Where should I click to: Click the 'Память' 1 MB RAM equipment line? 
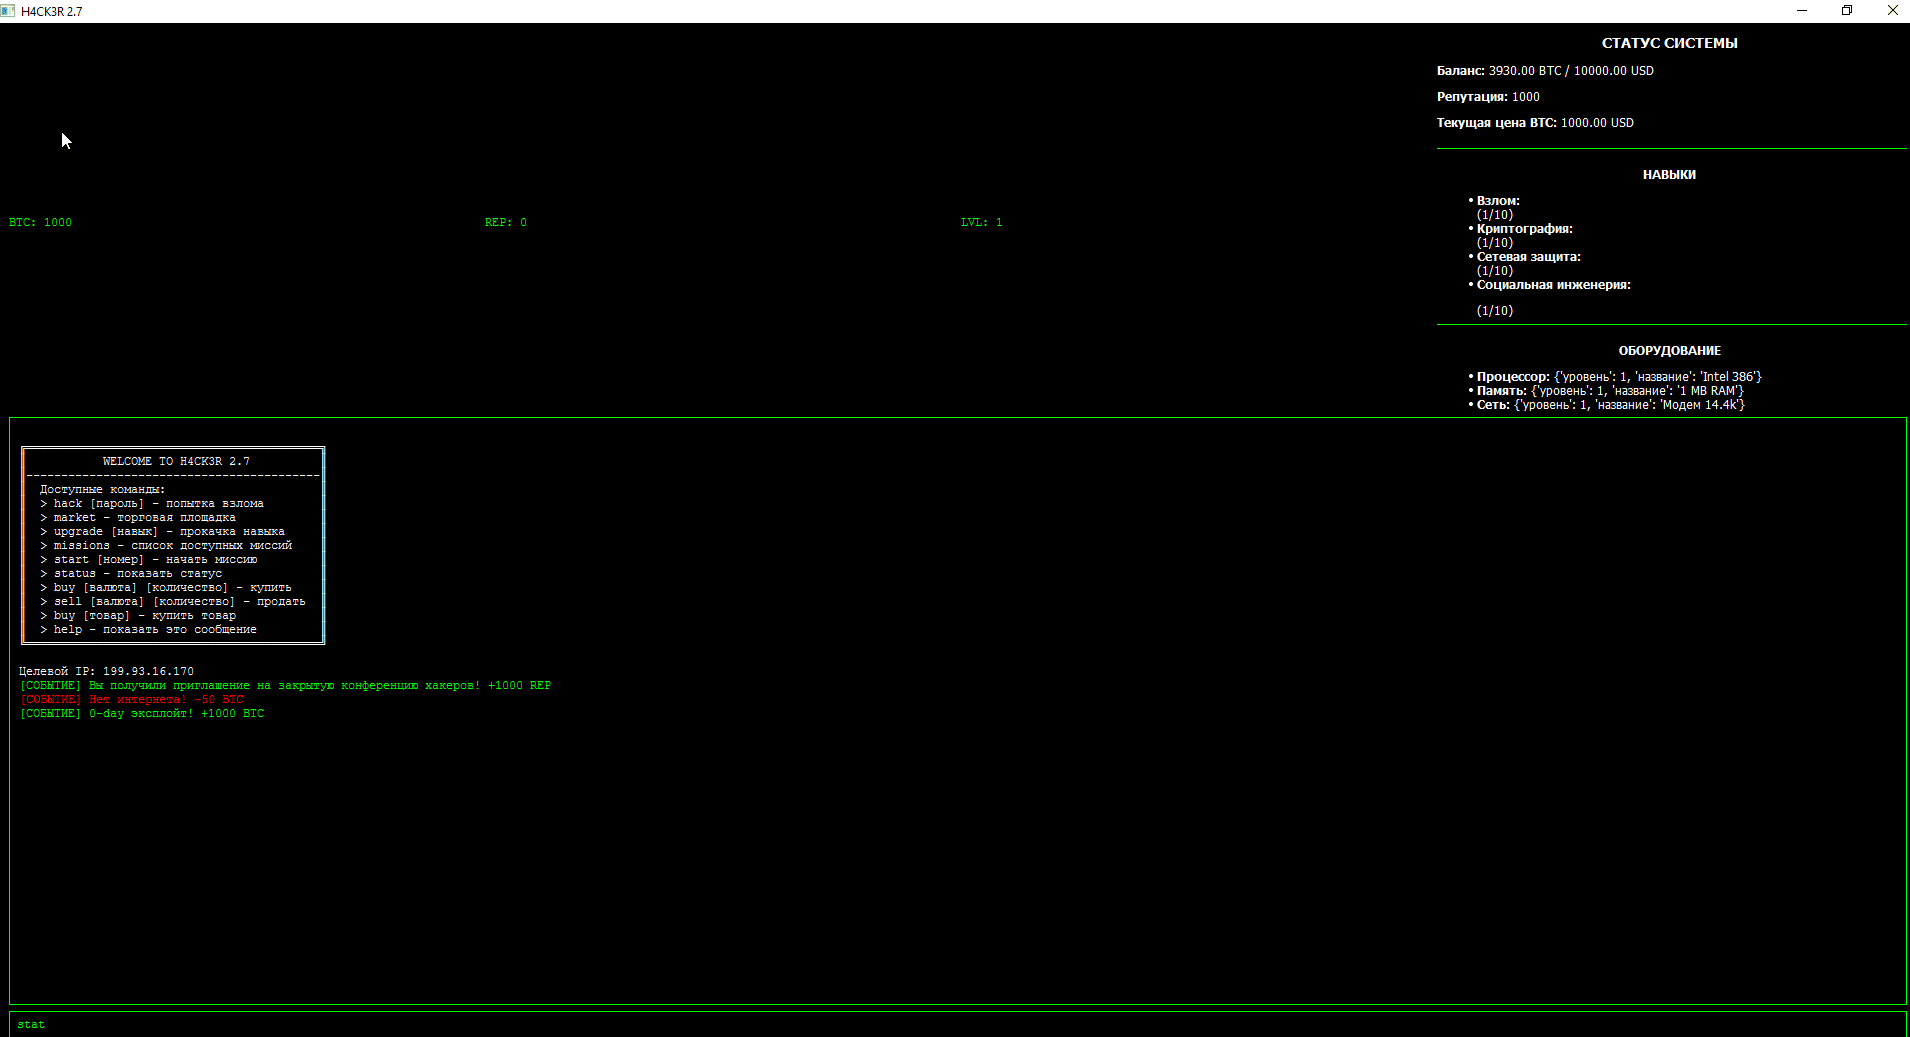click(x=1610, y=391)
